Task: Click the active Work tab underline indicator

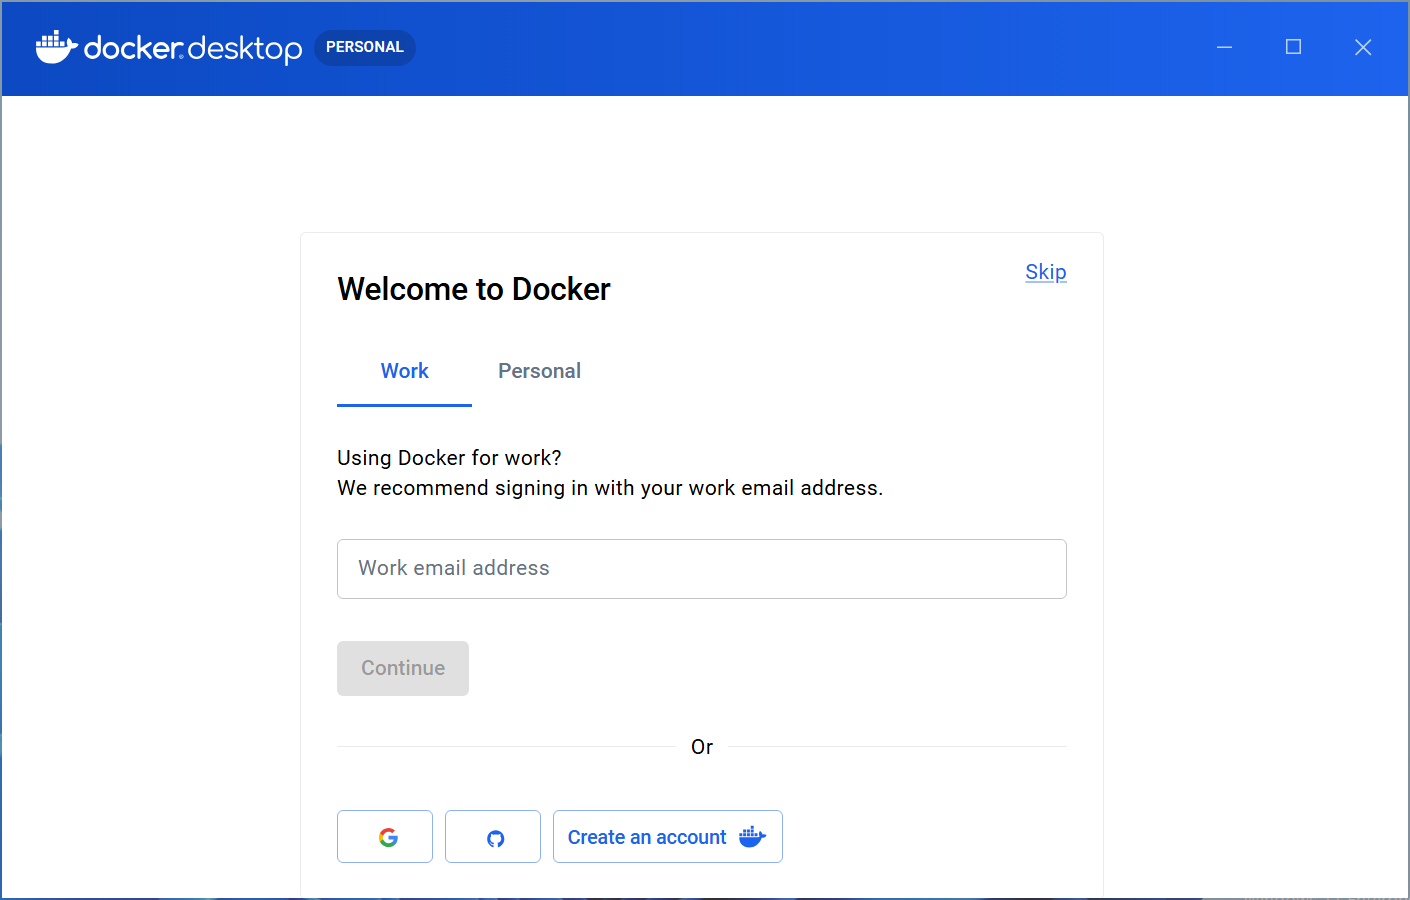Action: [404, 404]
